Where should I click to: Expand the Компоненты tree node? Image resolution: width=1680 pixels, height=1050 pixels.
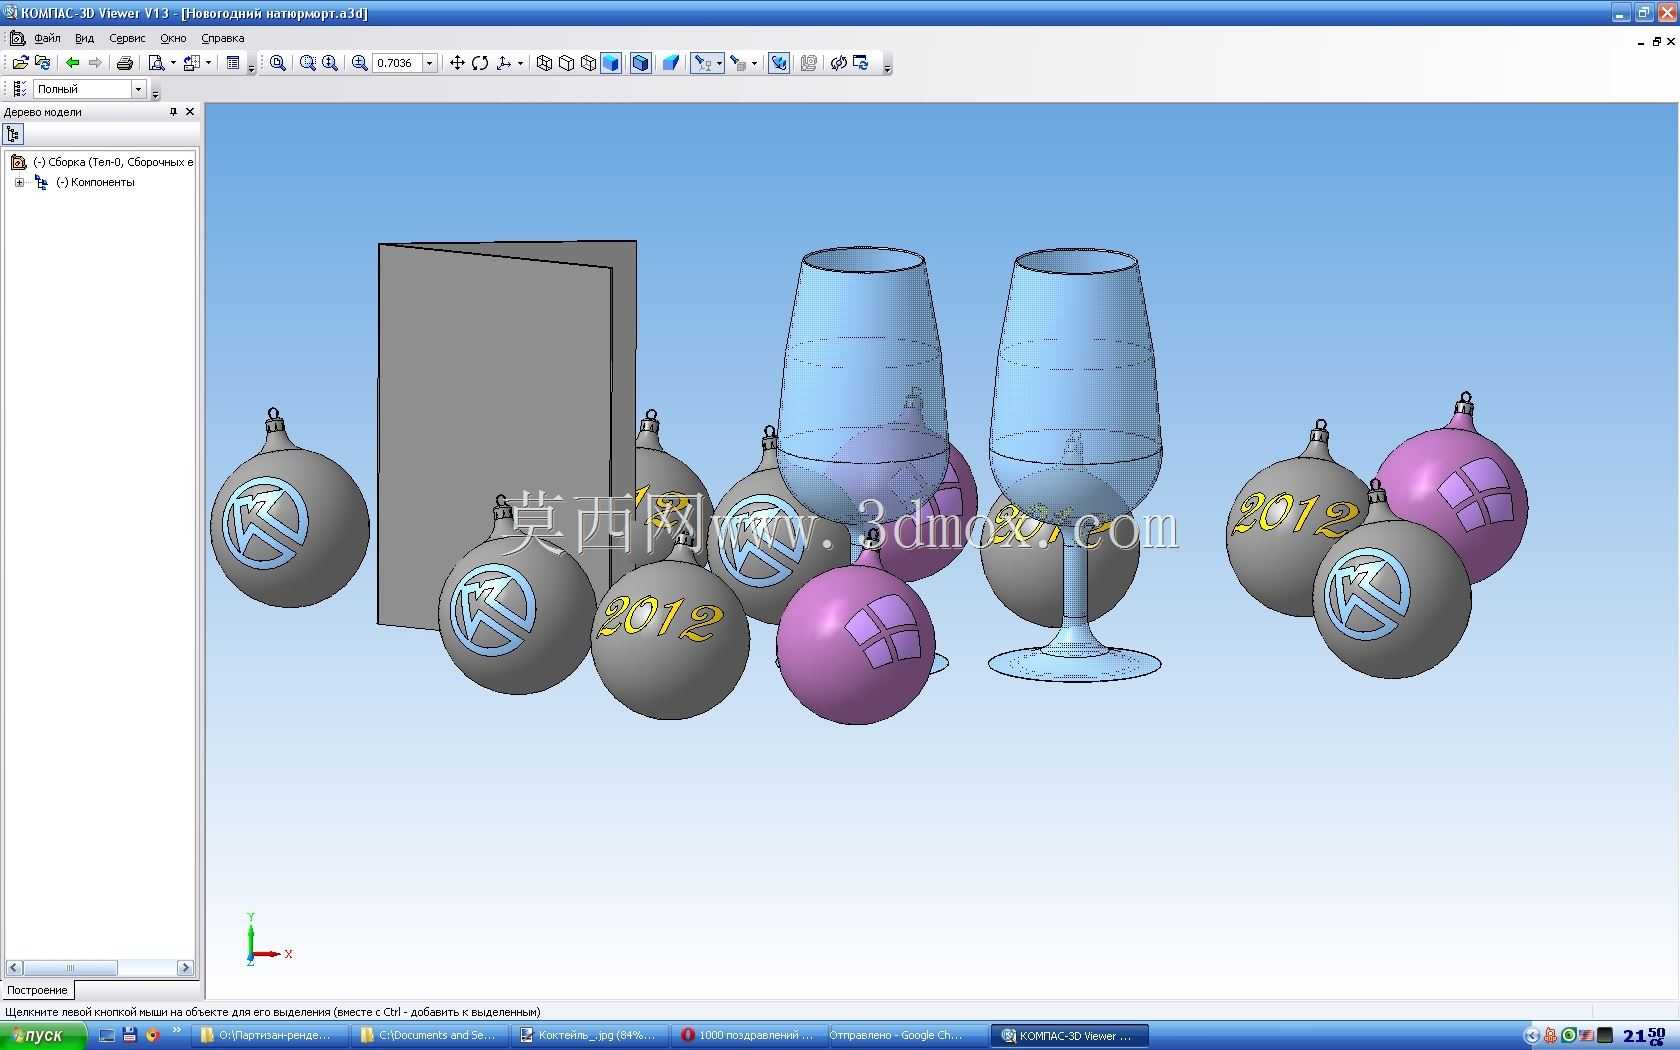click(19, 182)
